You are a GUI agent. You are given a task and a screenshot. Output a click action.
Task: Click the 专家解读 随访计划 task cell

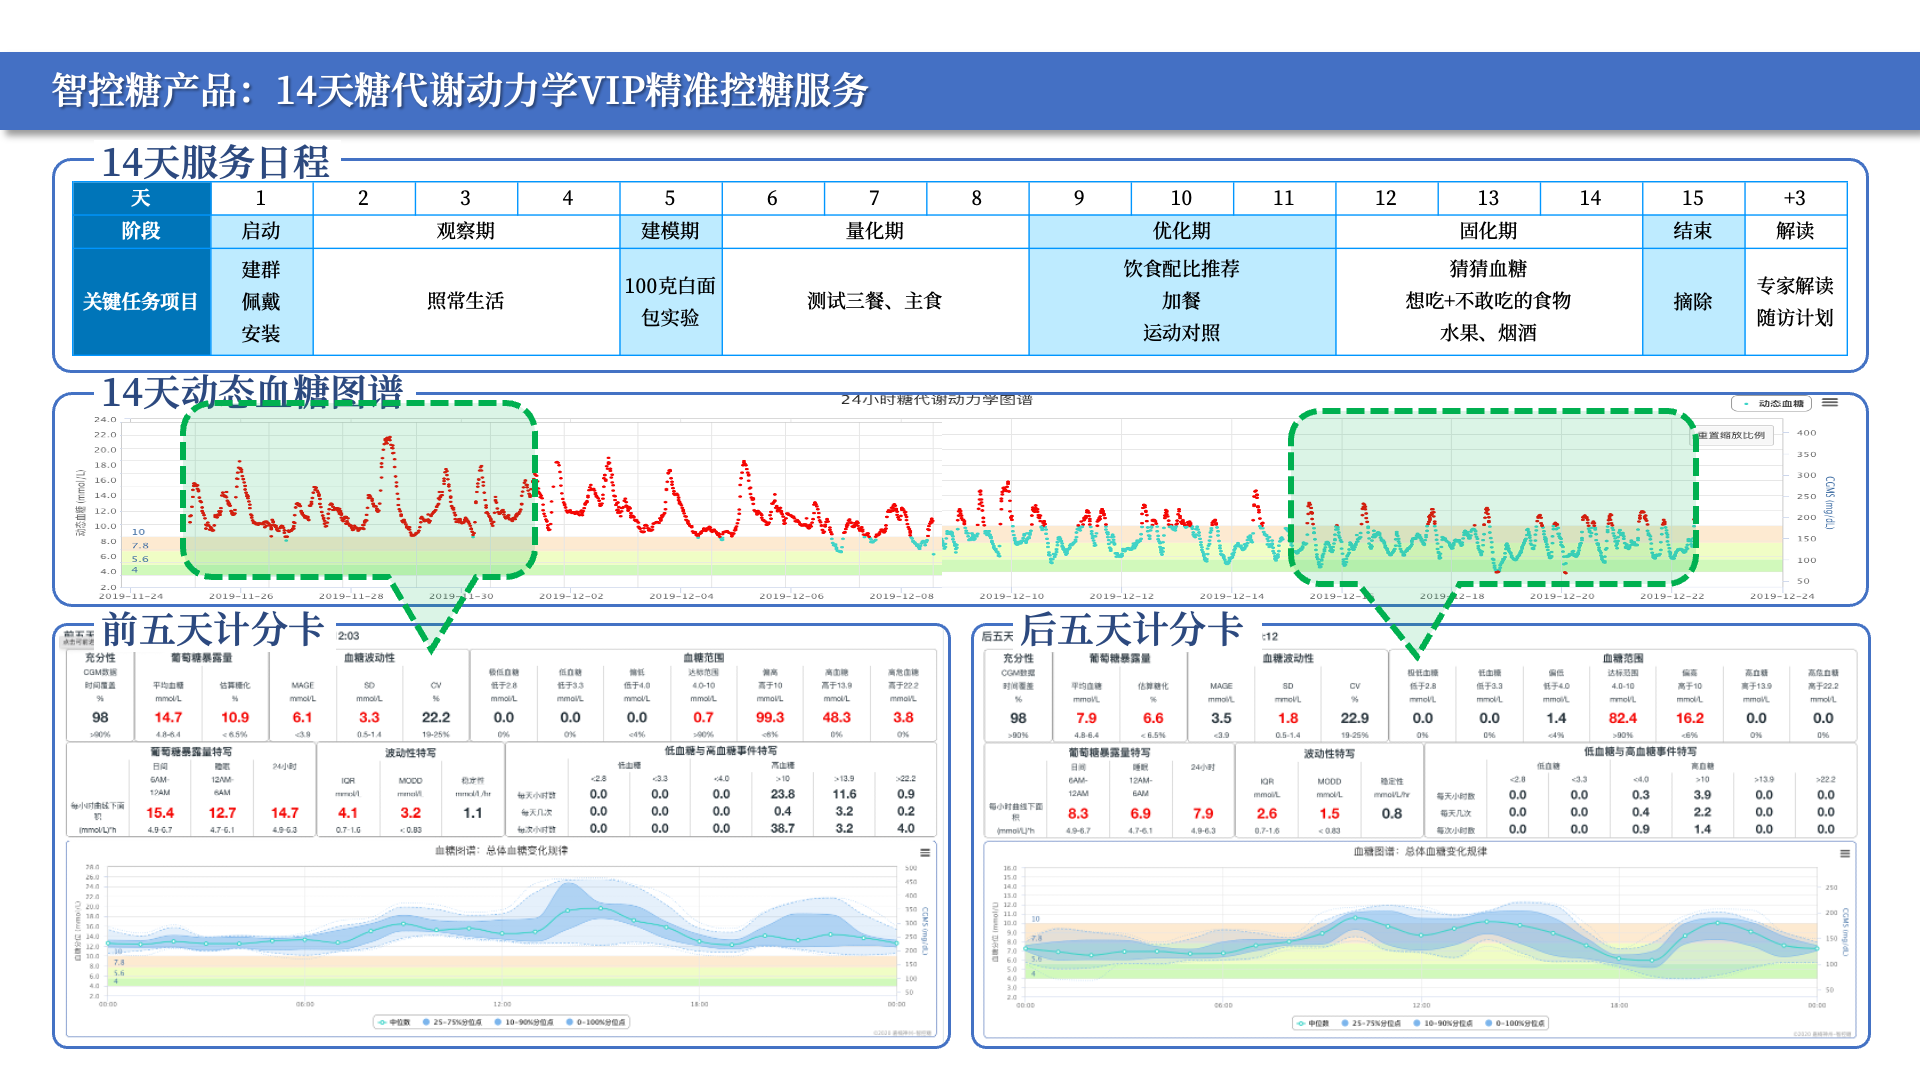click(x=1795, y=301)
